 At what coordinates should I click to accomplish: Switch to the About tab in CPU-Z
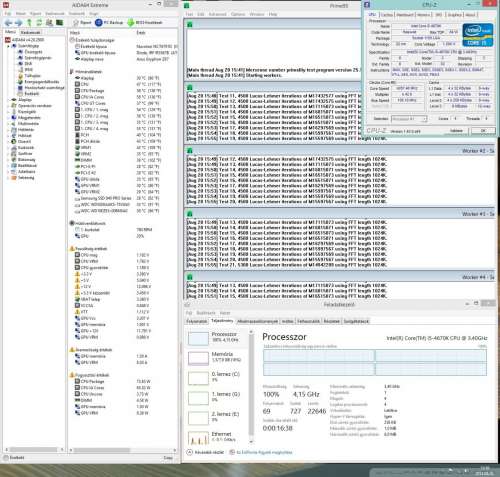pos(470,15)
